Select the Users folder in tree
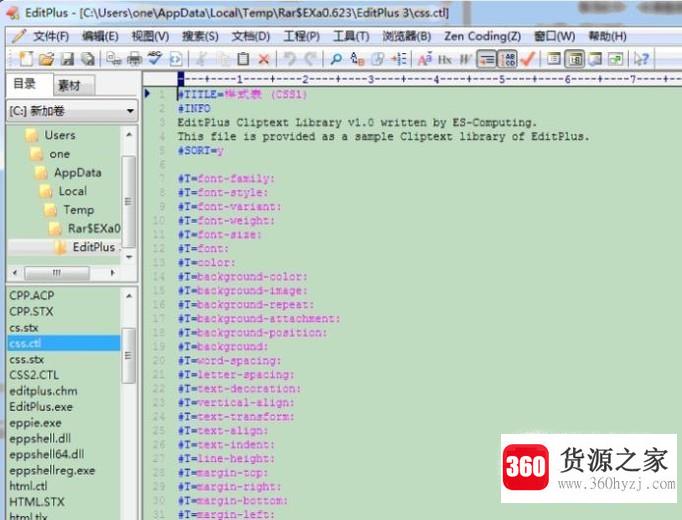The height and width of the screenshot is (520, 682). point(60,135)
